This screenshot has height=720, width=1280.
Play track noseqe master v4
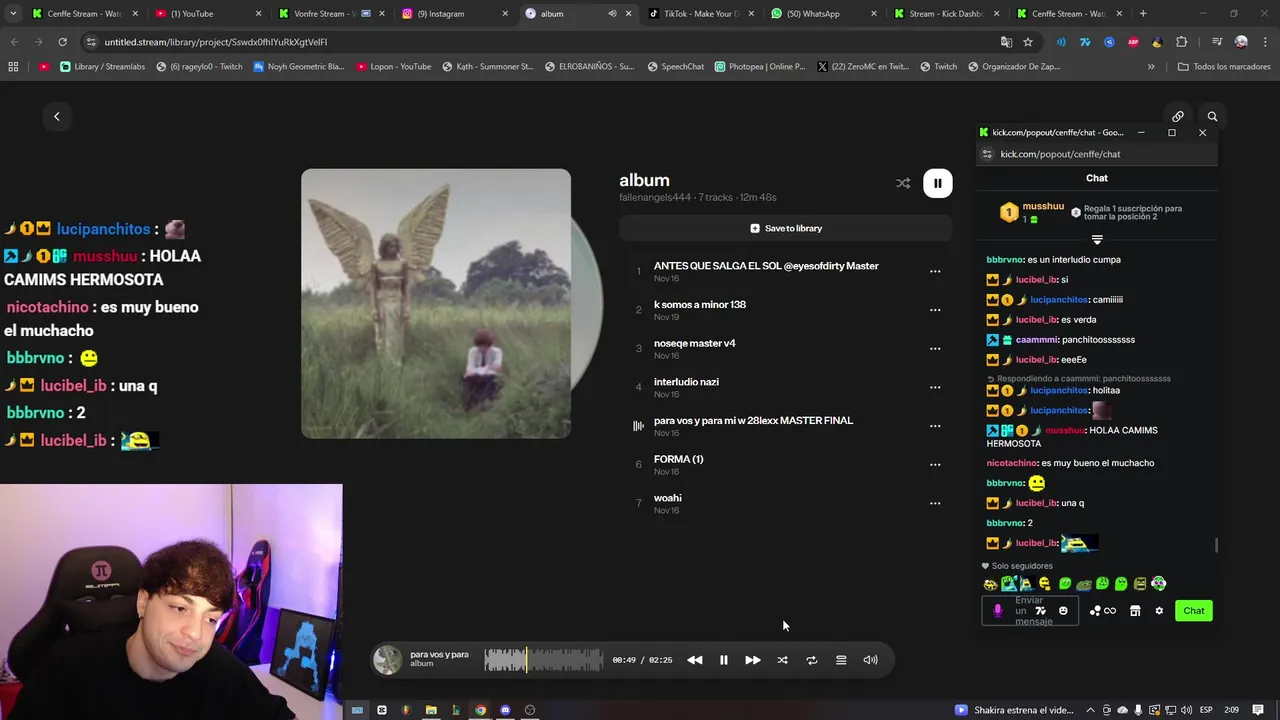(x=694, y=343)
